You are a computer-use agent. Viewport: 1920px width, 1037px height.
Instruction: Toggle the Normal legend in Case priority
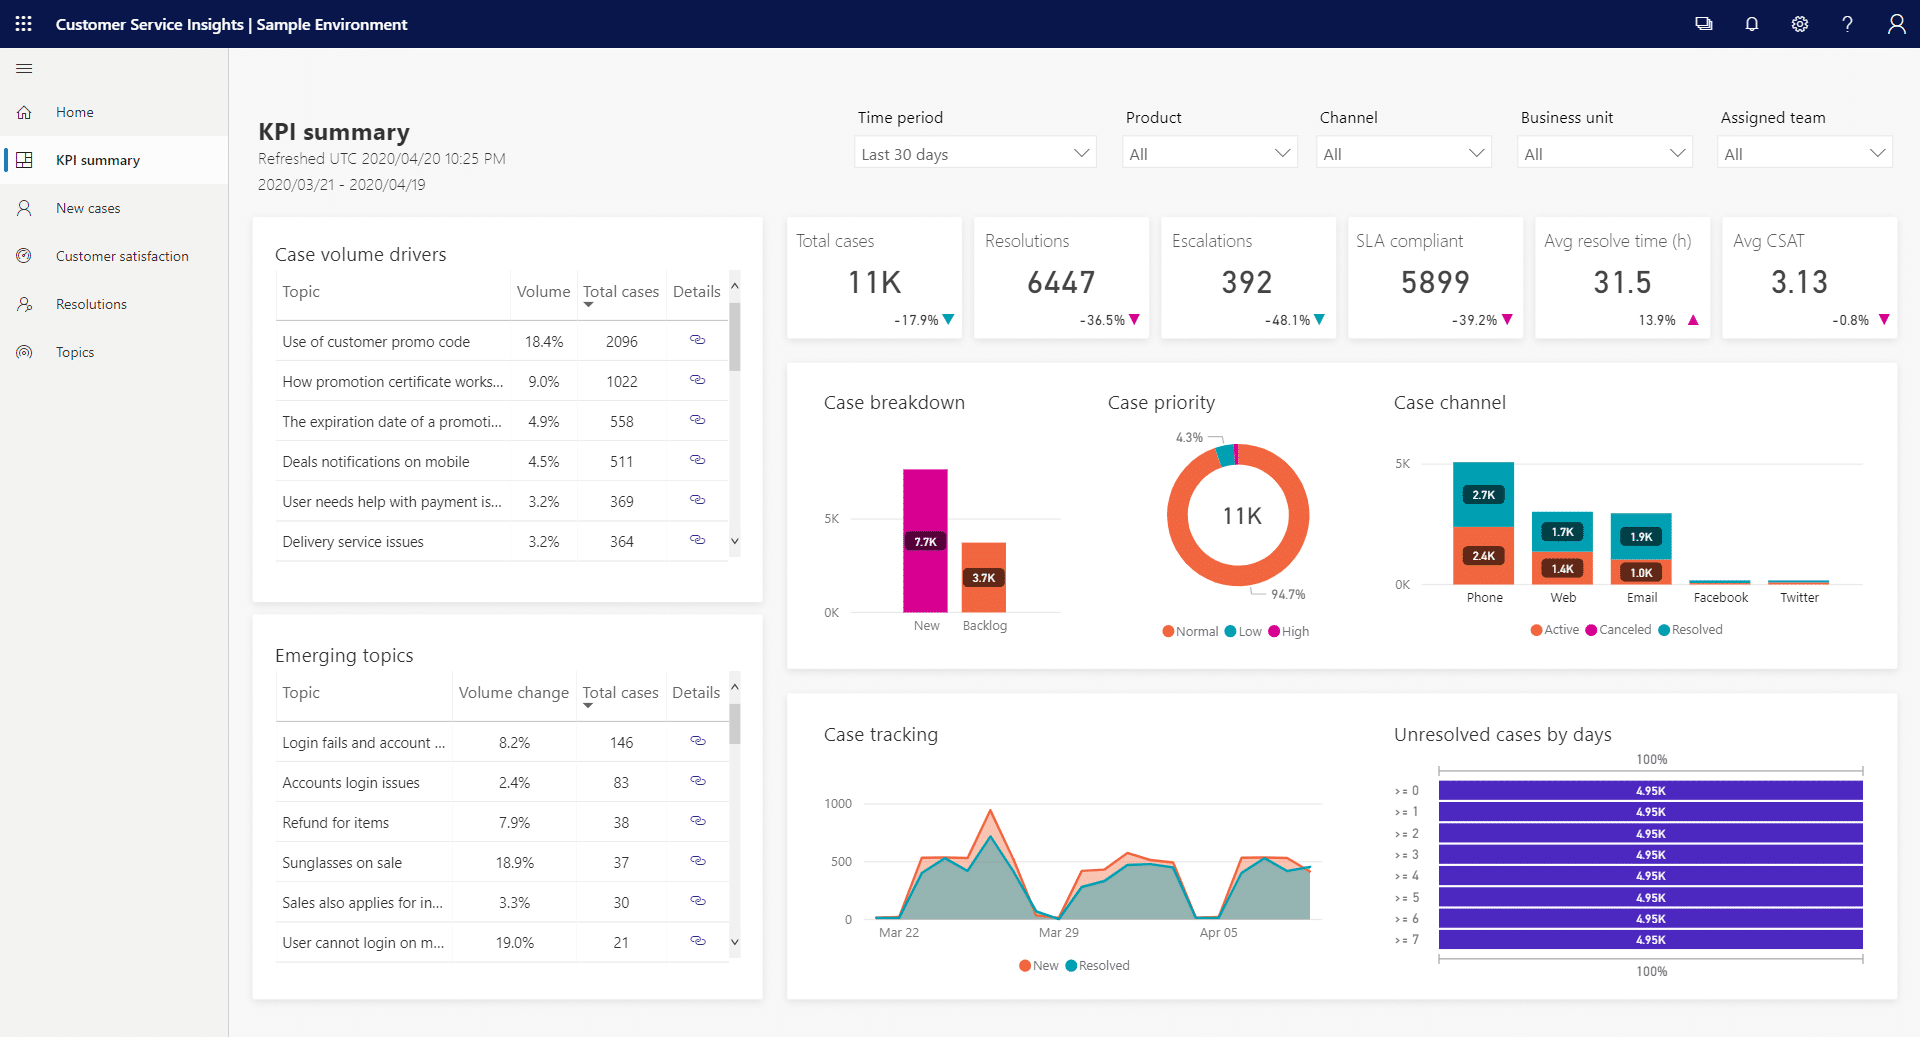1189,631
